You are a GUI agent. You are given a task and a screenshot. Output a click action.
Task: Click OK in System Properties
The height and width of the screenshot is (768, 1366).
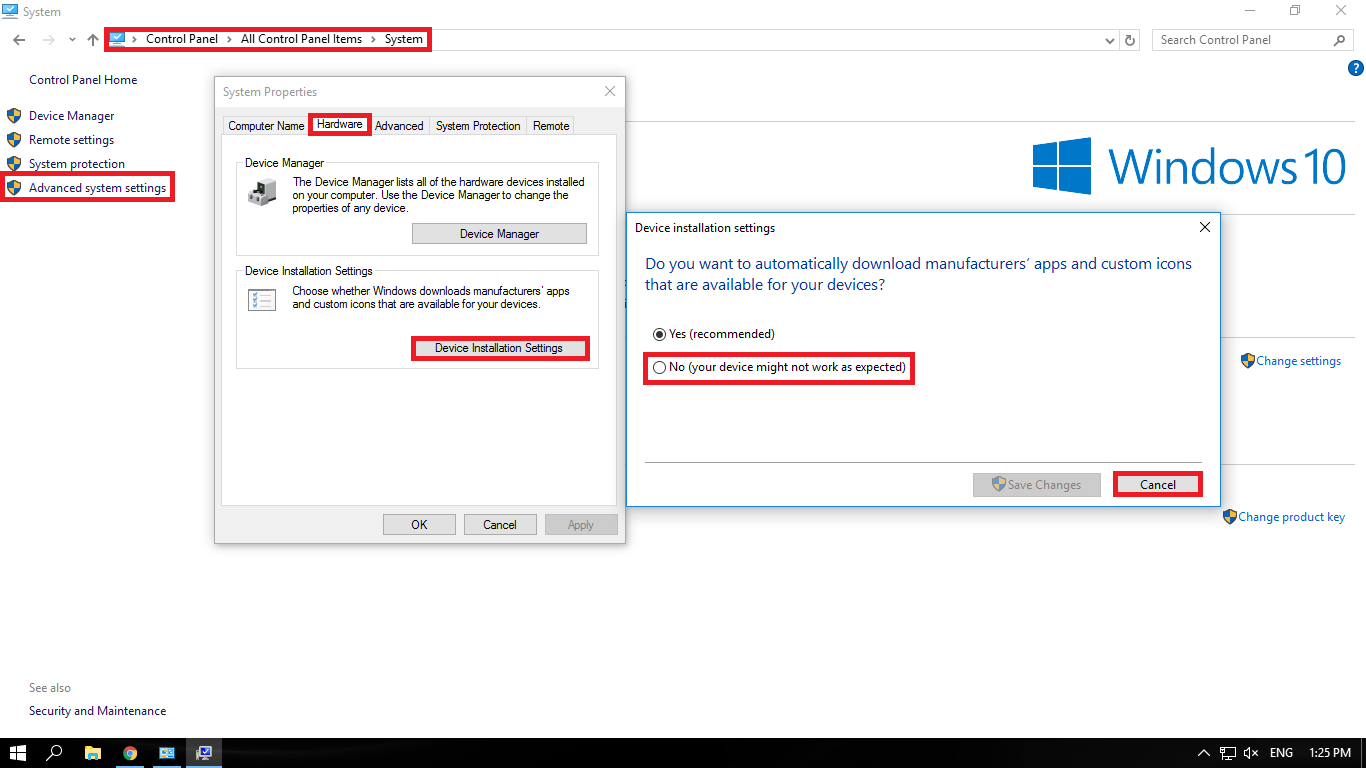pyautogui.click(x=419, y=525)
